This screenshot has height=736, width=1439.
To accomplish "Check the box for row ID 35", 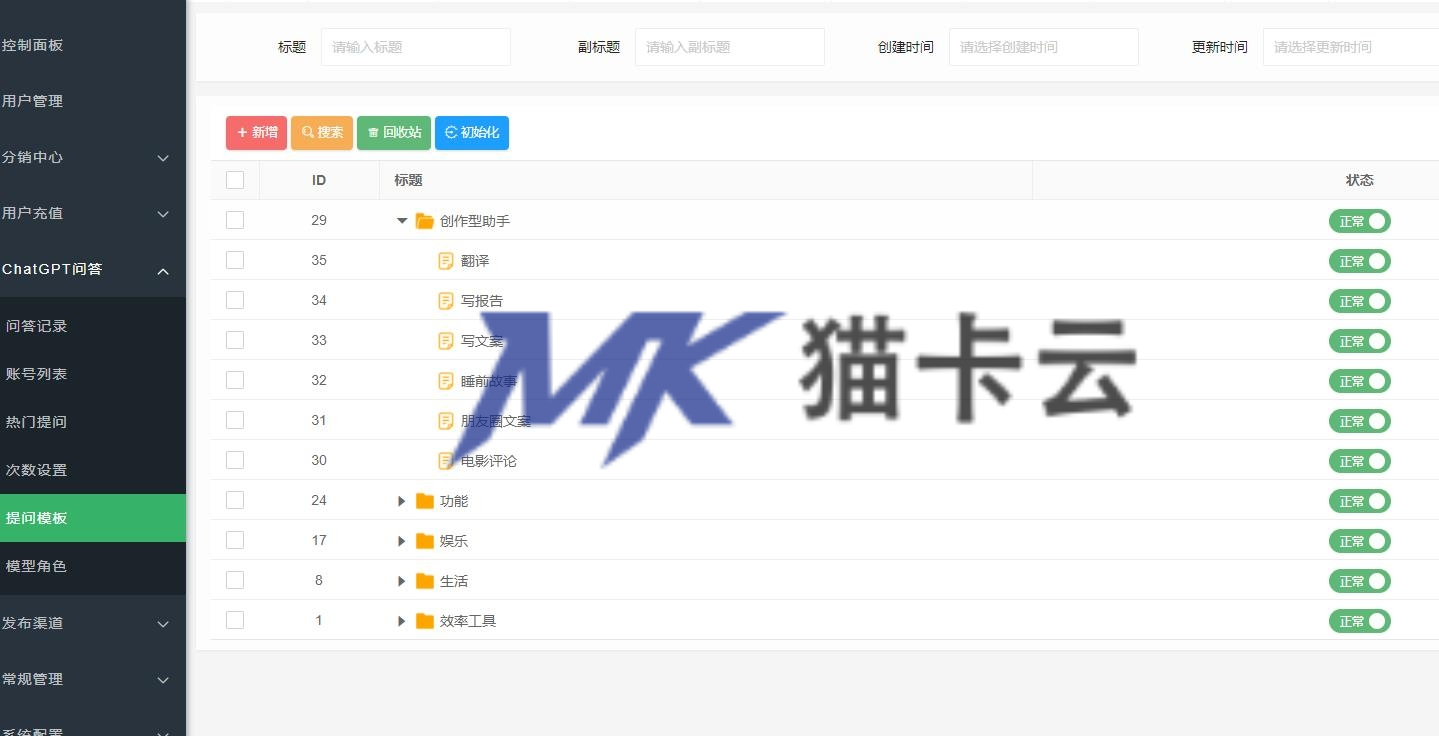I will 235,260.
